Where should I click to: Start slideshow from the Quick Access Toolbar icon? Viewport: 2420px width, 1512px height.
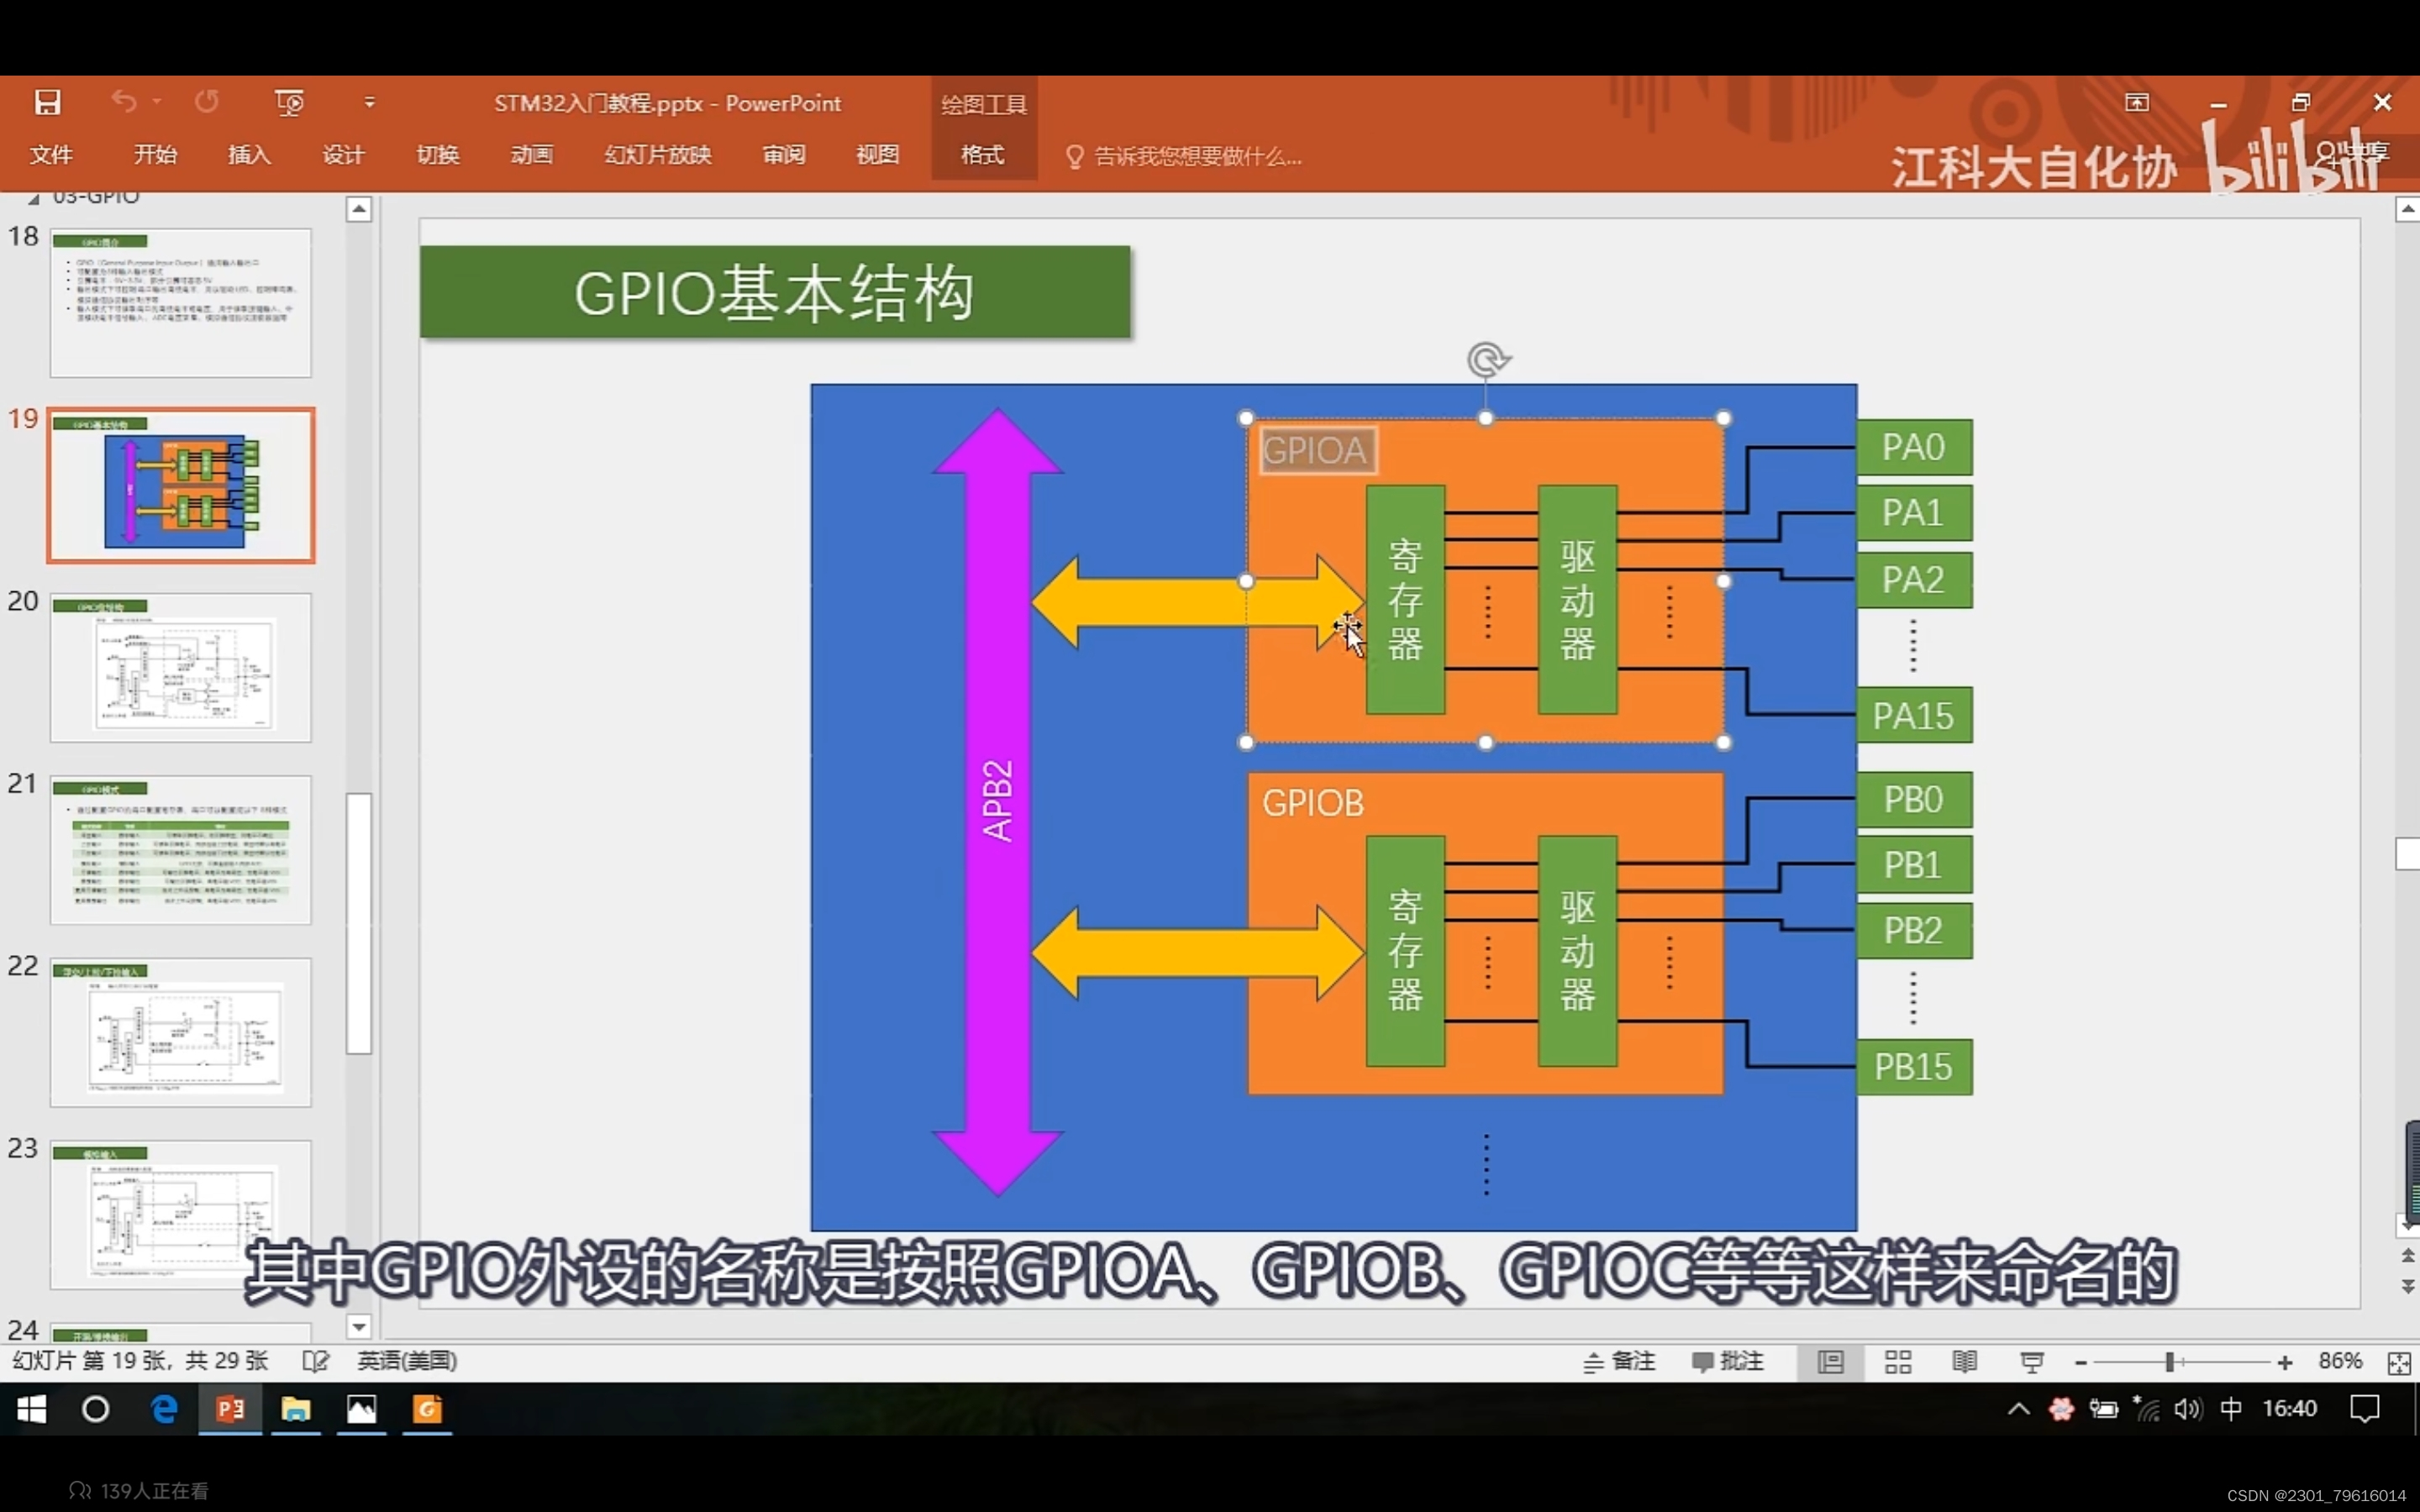pyautogui.click(x=288, y=101)
